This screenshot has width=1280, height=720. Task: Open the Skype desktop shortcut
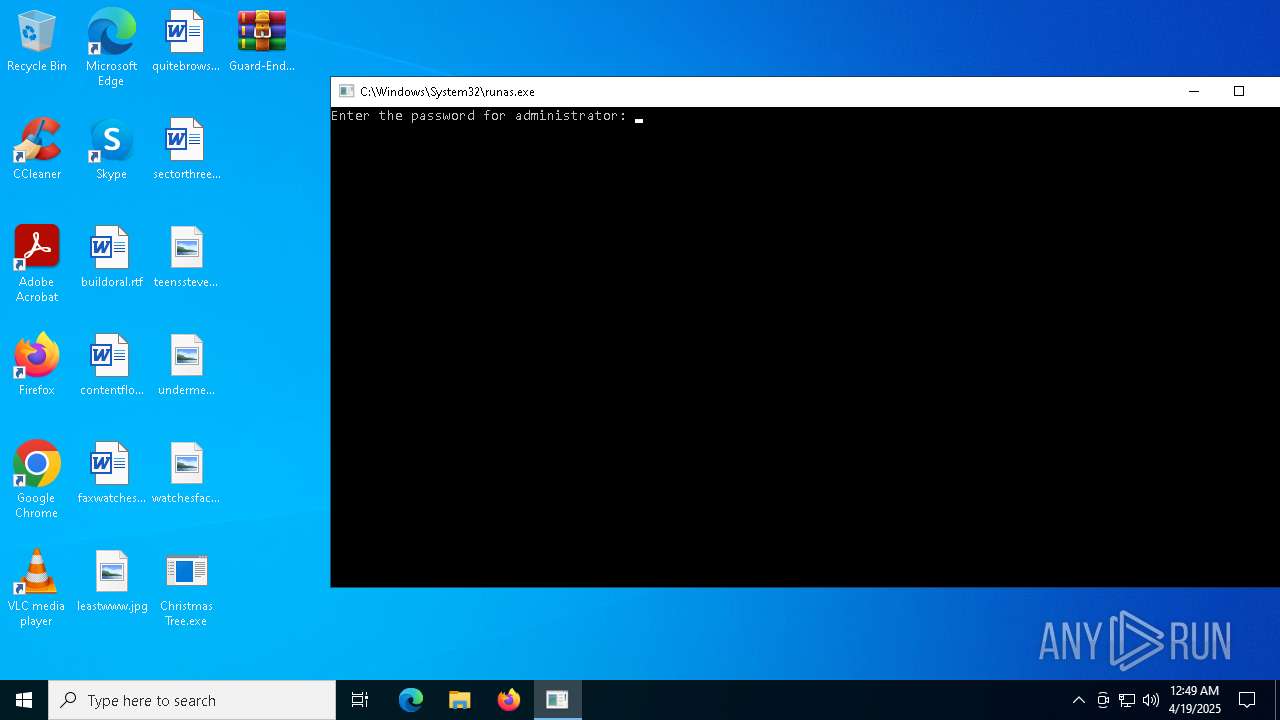coord(111,150)
